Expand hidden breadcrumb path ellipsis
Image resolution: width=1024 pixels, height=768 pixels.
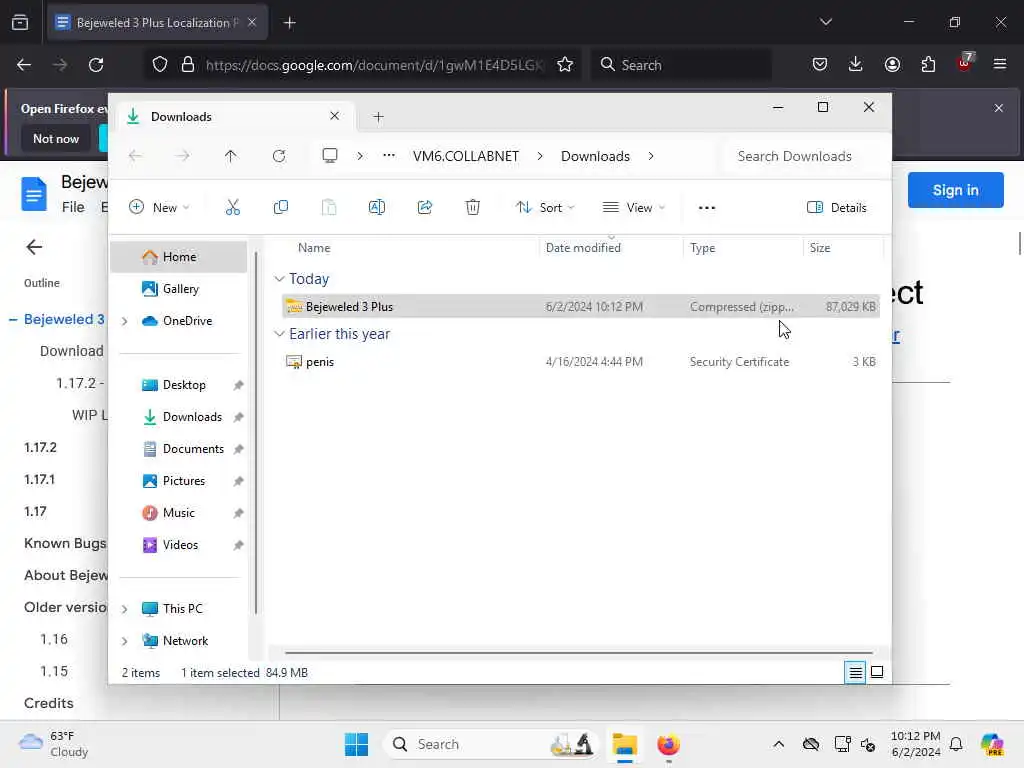pyautogui.click(x=389, y=156)
